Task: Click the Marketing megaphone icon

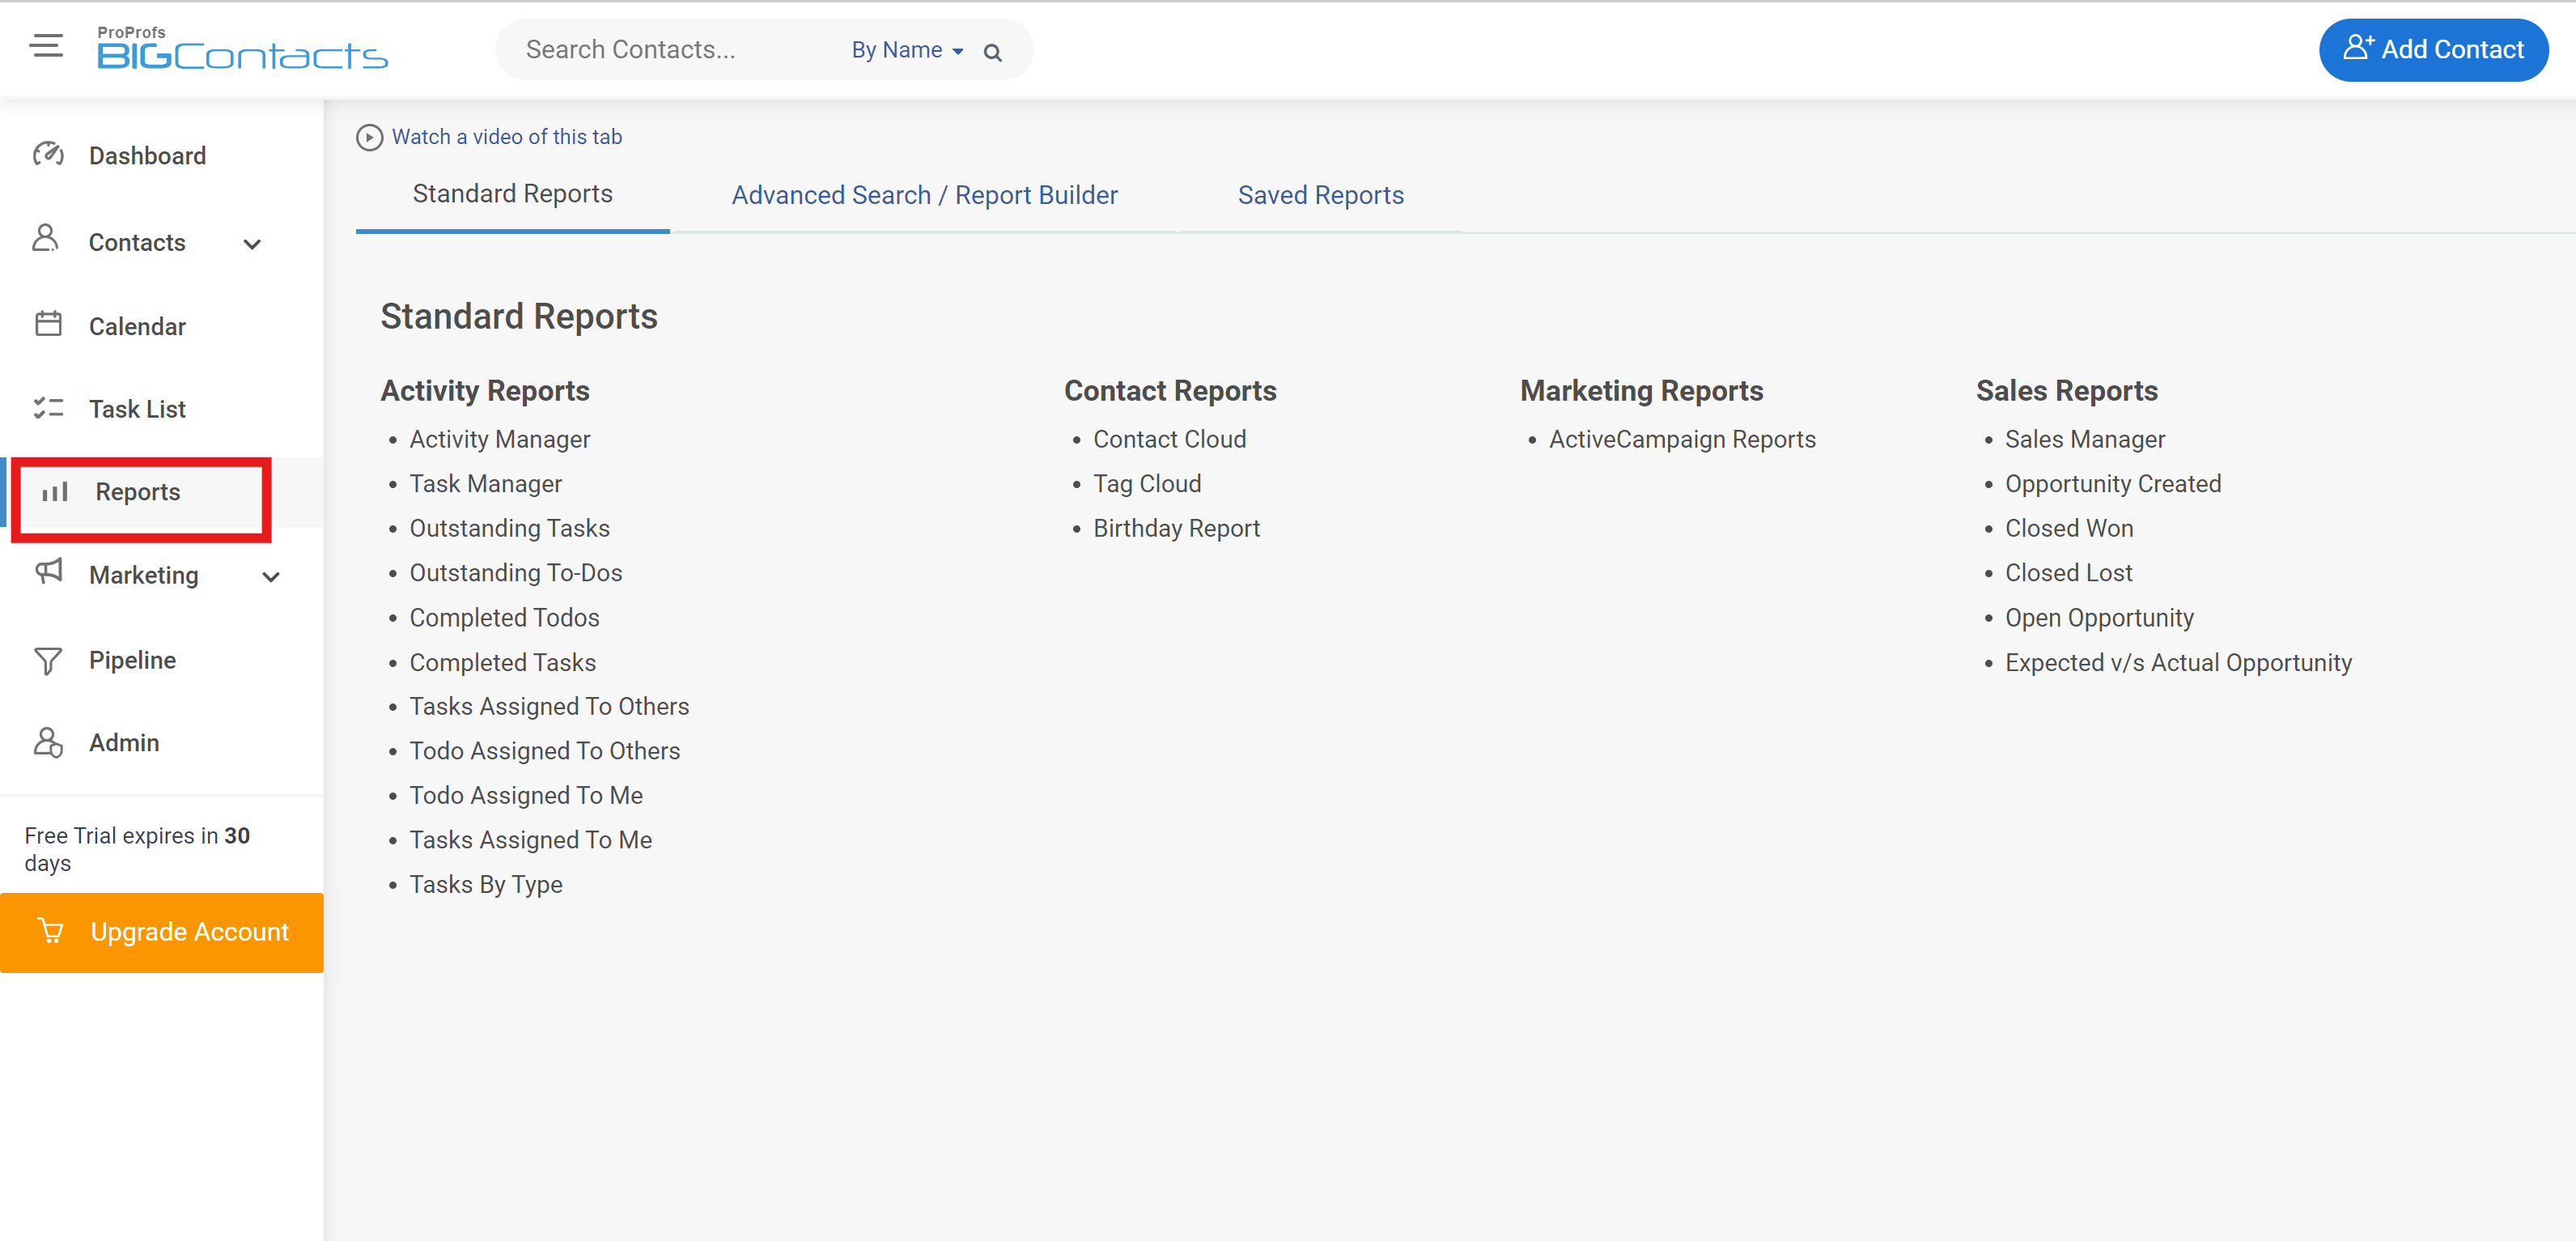Action: (x=48, y=572)
